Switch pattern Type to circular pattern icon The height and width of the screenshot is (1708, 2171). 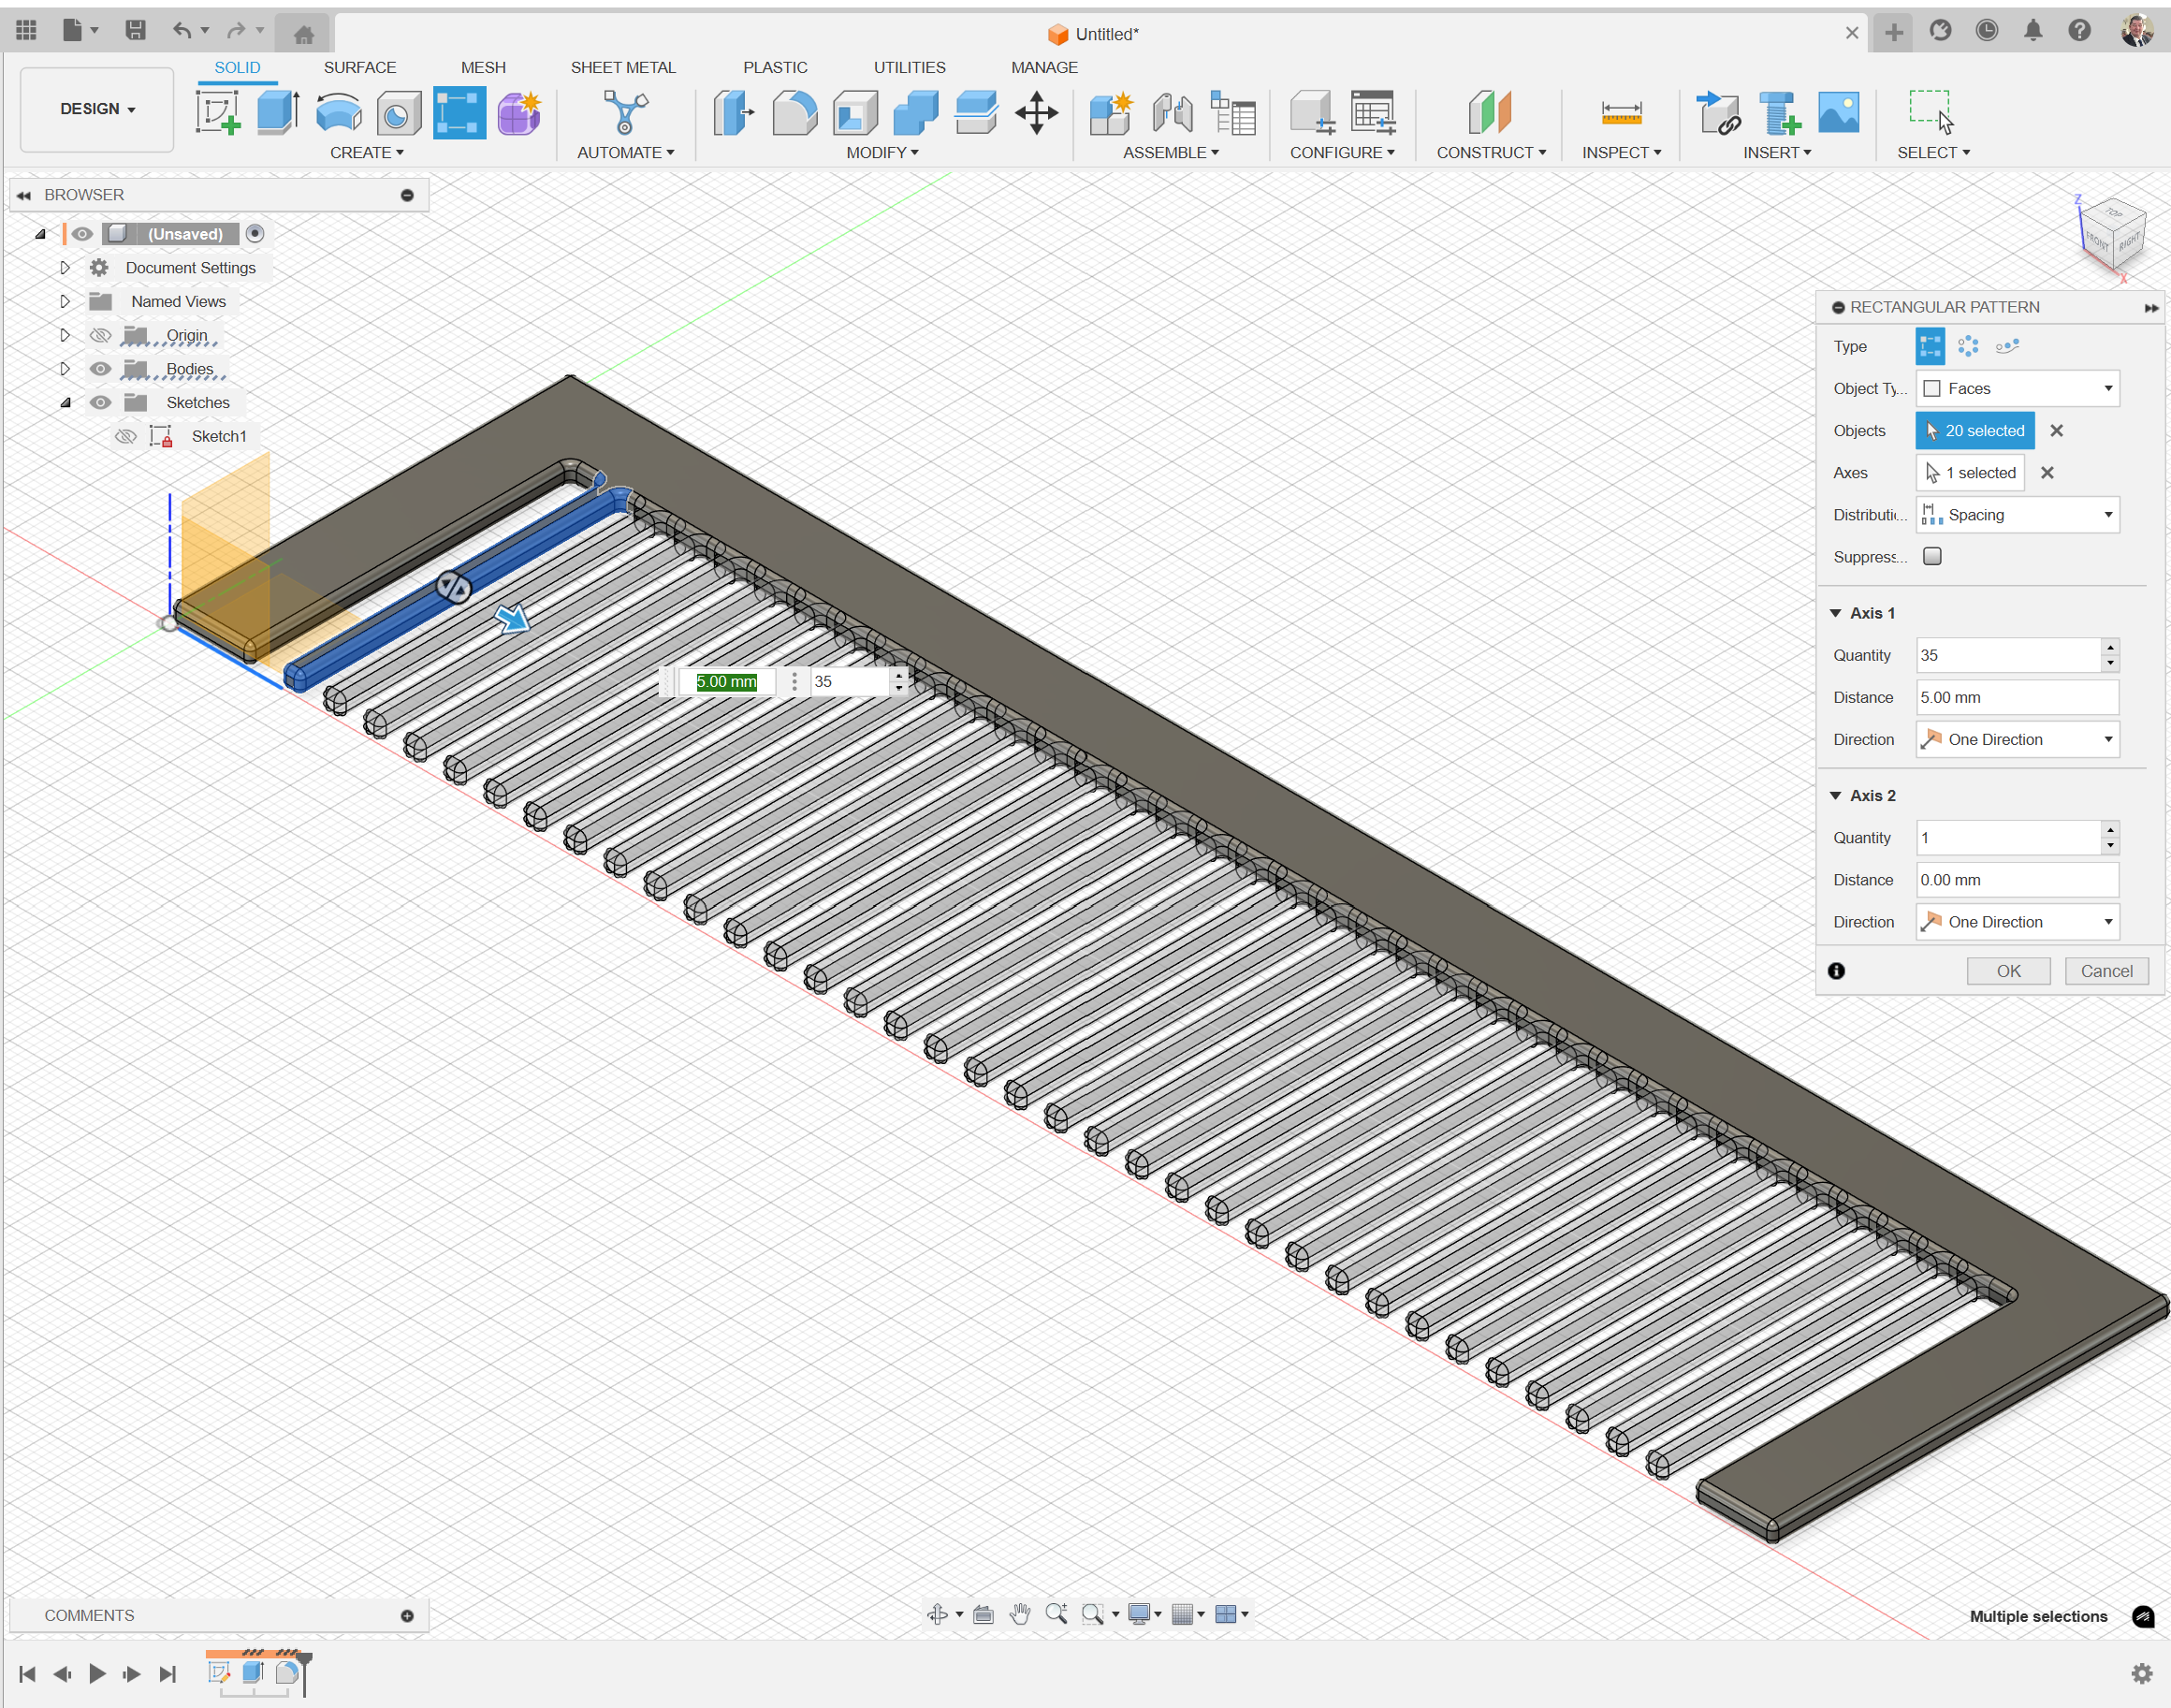pyautogui.click(x=1969, y=346)
